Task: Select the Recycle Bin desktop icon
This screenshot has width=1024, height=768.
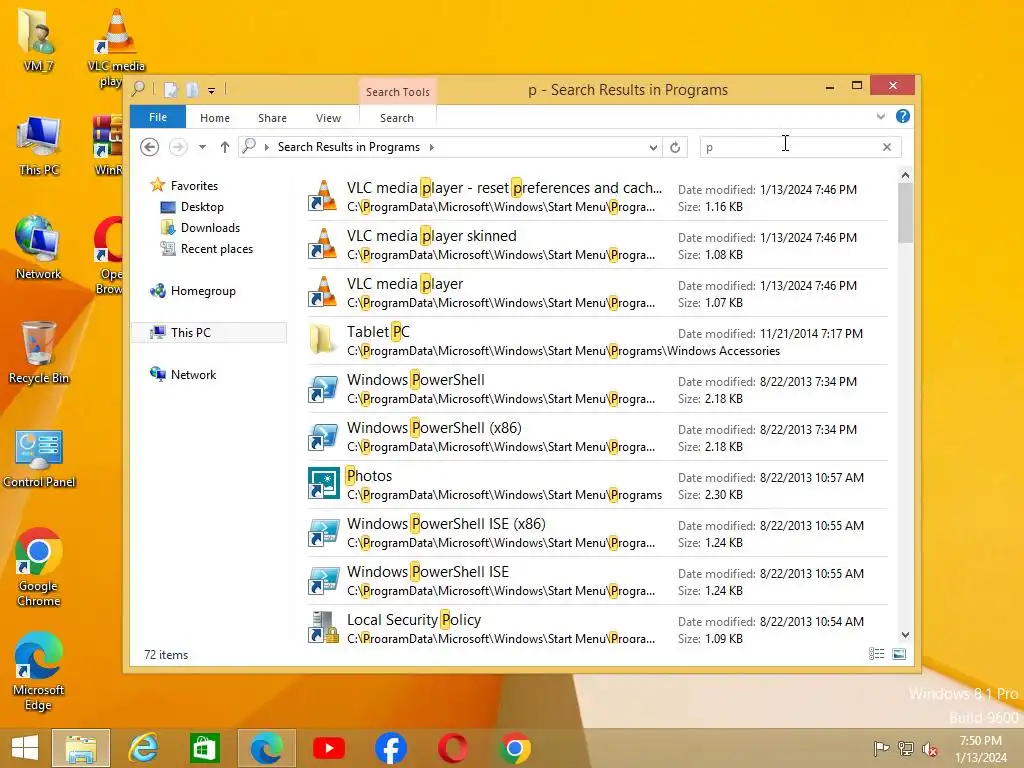Action: click(x=39, y=353)
